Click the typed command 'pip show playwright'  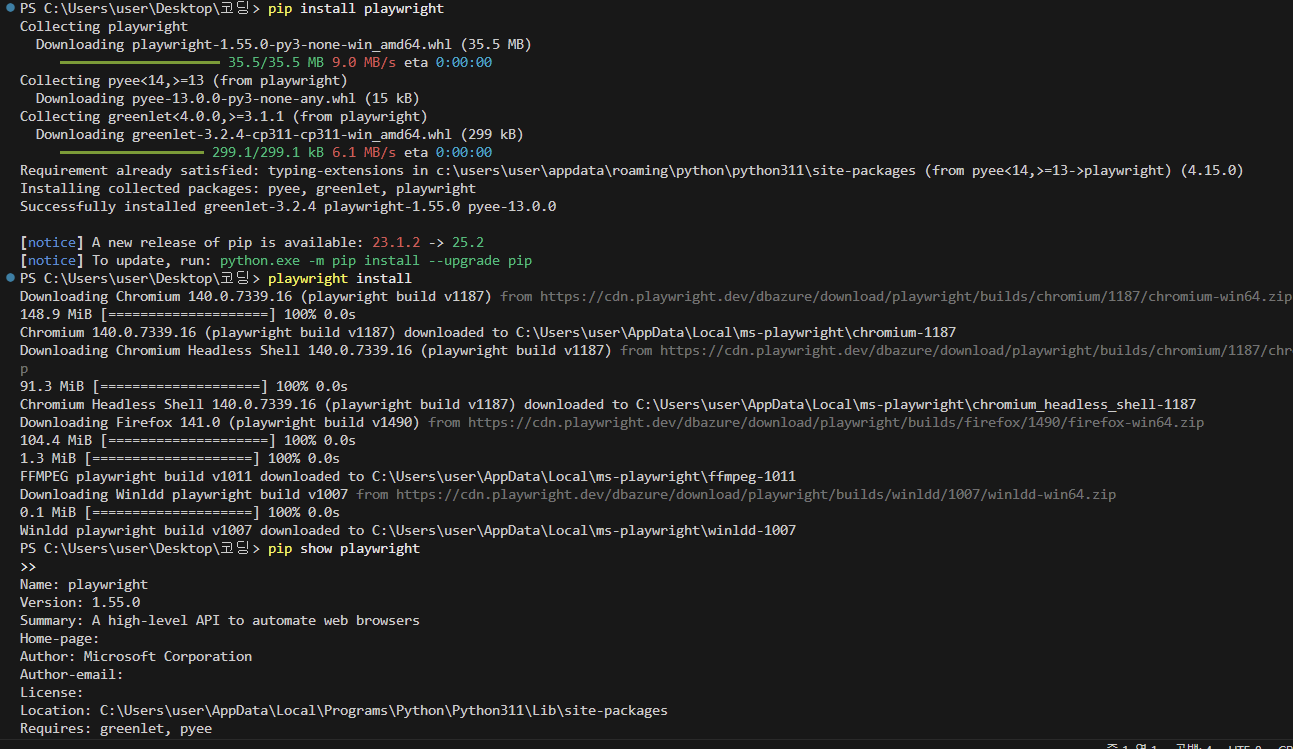[x=344, y=548]
